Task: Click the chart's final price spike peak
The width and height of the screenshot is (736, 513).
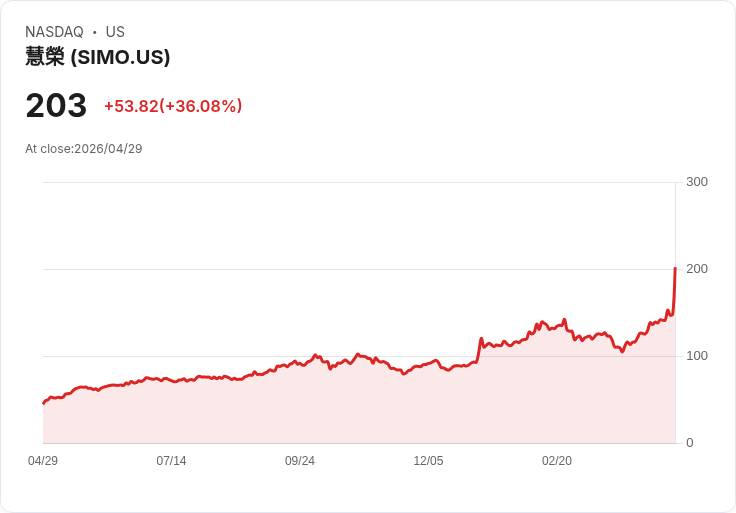Action: (x=675, y=268)
